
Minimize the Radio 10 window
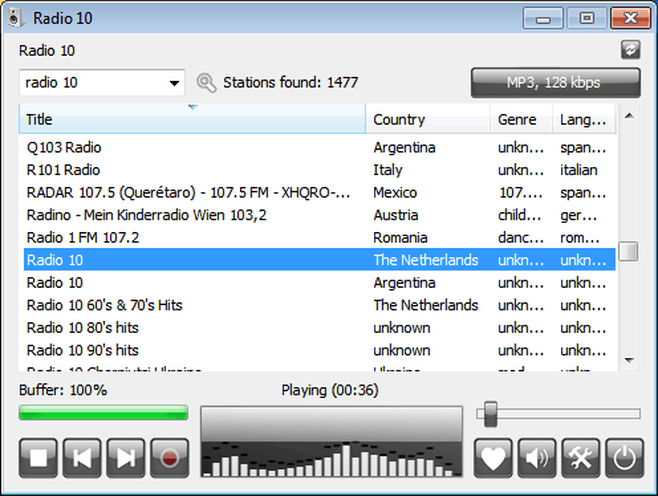543,18
